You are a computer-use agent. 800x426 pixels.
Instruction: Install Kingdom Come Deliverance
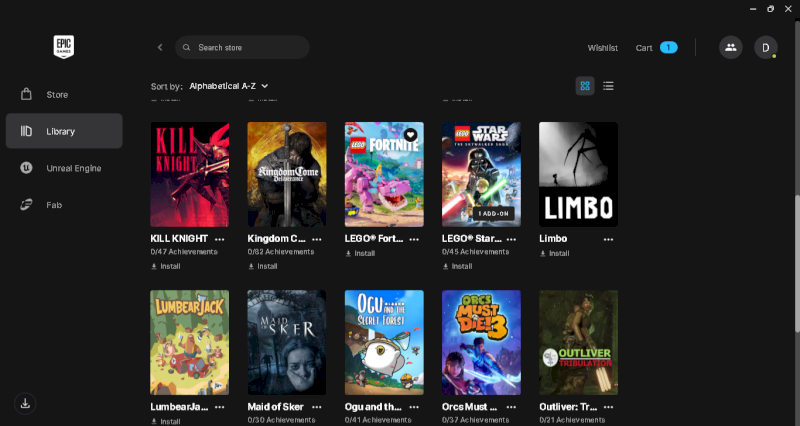[x=263, y=266]
